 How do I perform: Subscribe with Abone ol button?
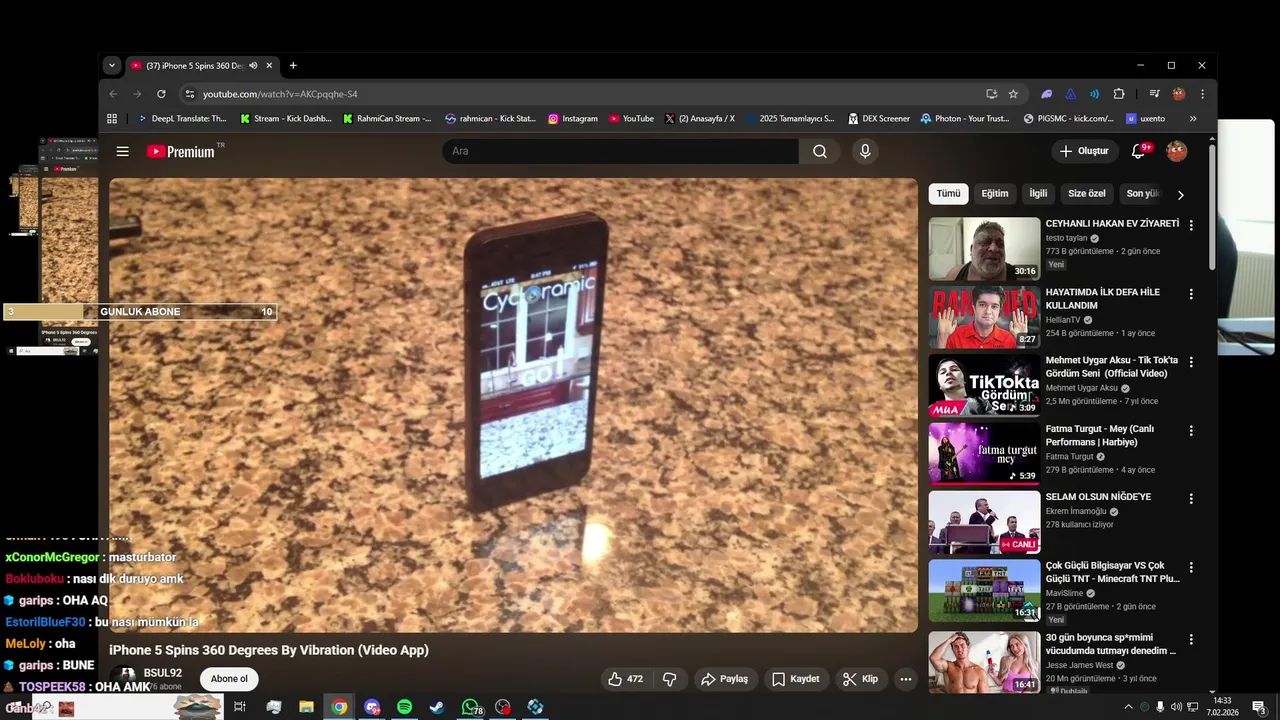(229, 679)
